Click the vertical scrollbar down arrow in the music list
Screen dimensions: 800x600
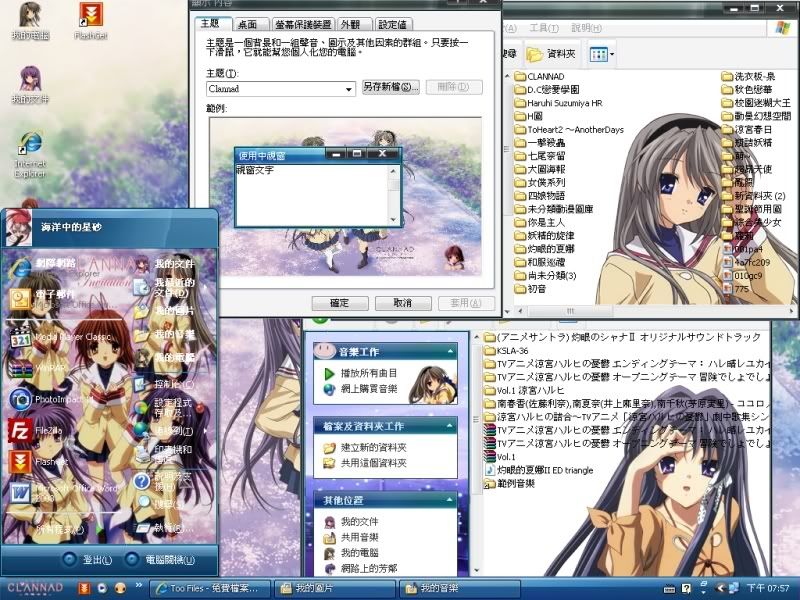[477, 570]
